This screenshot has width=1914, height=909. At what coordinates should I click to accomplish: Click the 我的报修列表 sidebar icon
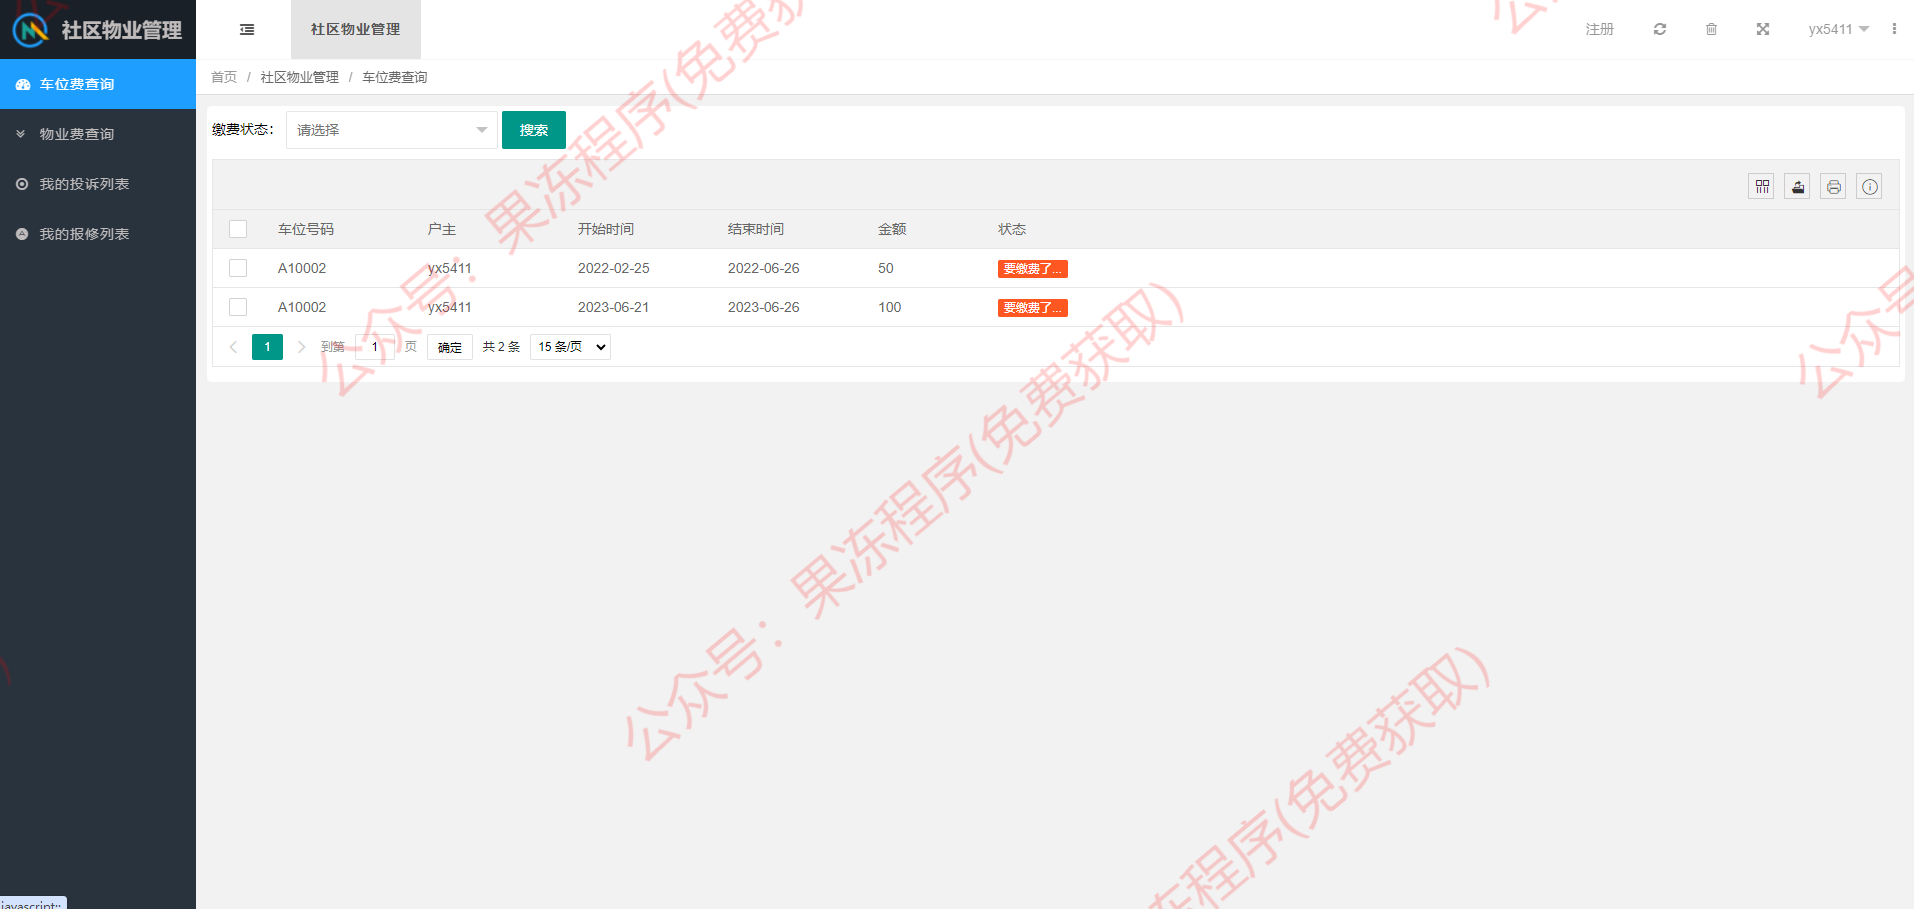pyautogui.click(x=22, y=234)
